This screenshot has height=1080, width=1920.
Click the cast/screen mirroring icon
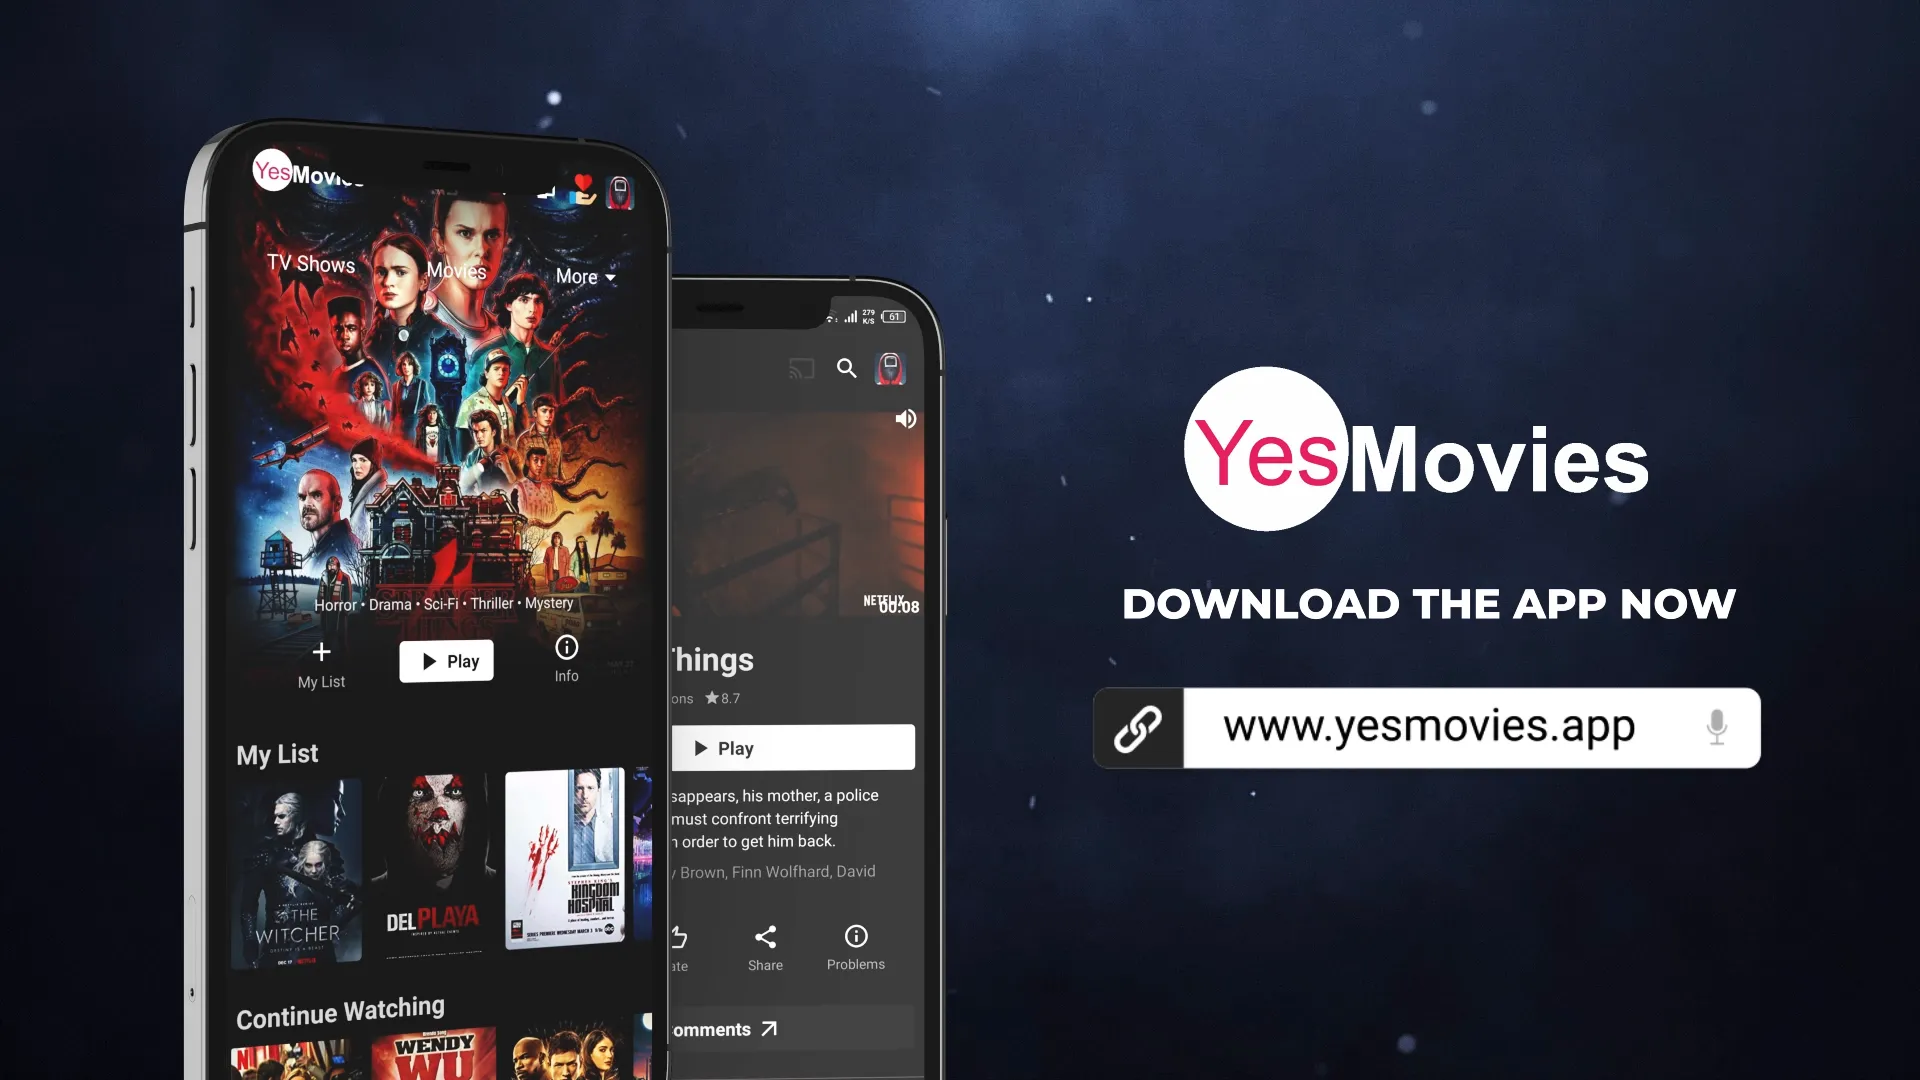click(x=799, y=367)
